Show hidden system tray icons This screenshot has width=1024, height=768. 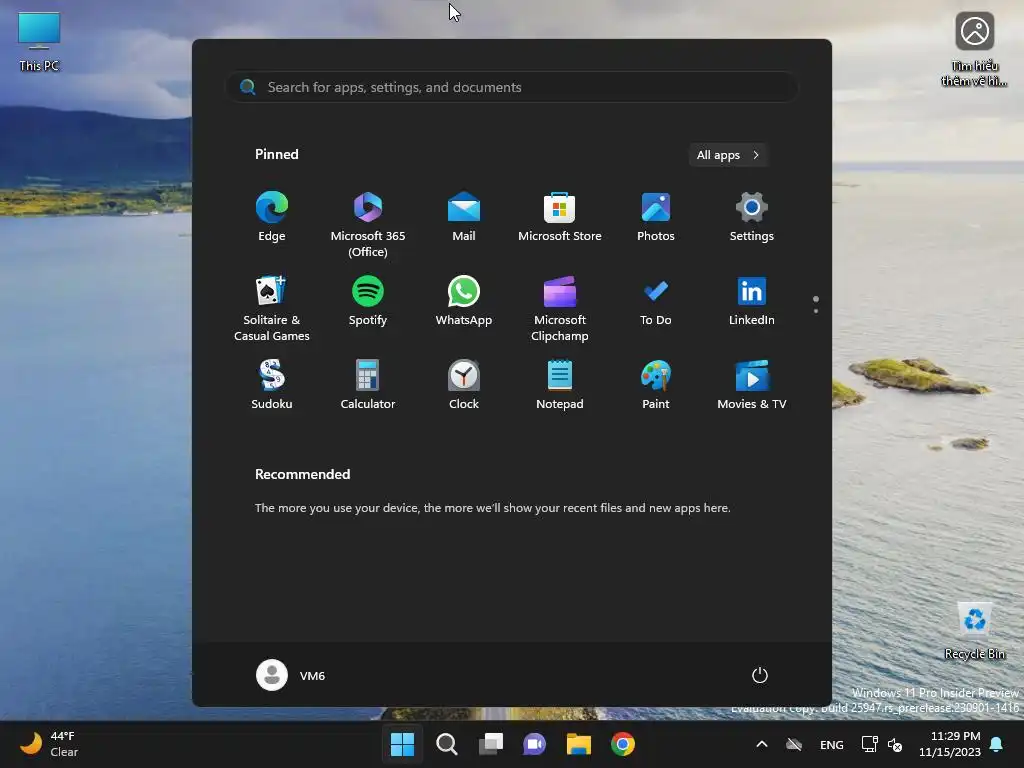point(761,744)
